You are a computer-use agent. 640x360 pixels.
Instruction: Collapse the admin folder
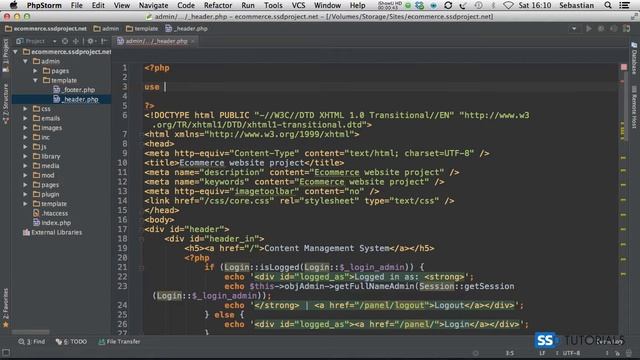tap(25, 61)
